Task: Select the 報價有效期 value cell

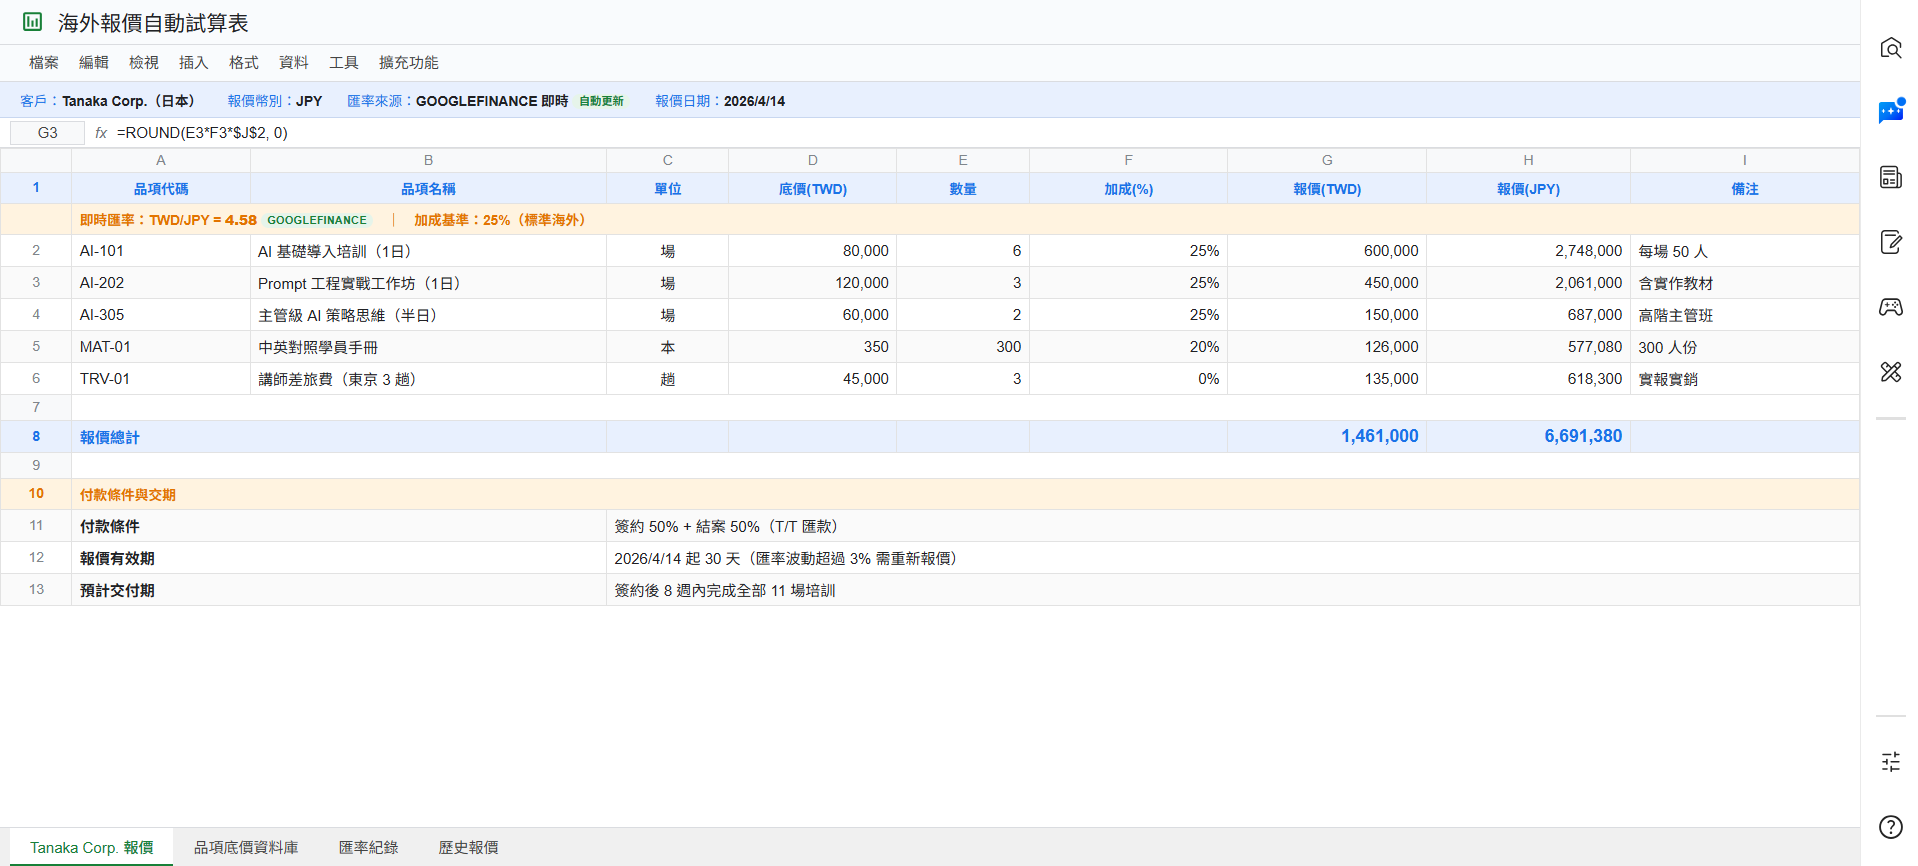Action: pyautogui.click(x=1233, y=558)
